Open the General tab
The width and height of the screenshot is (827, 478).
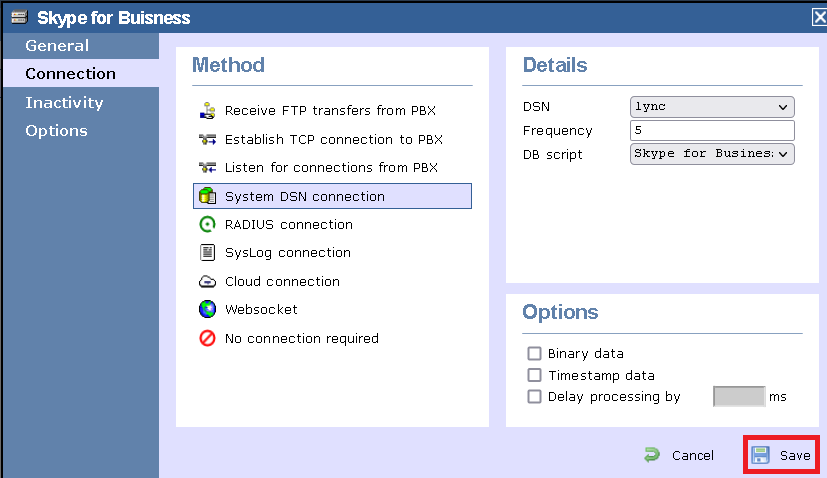81,45
